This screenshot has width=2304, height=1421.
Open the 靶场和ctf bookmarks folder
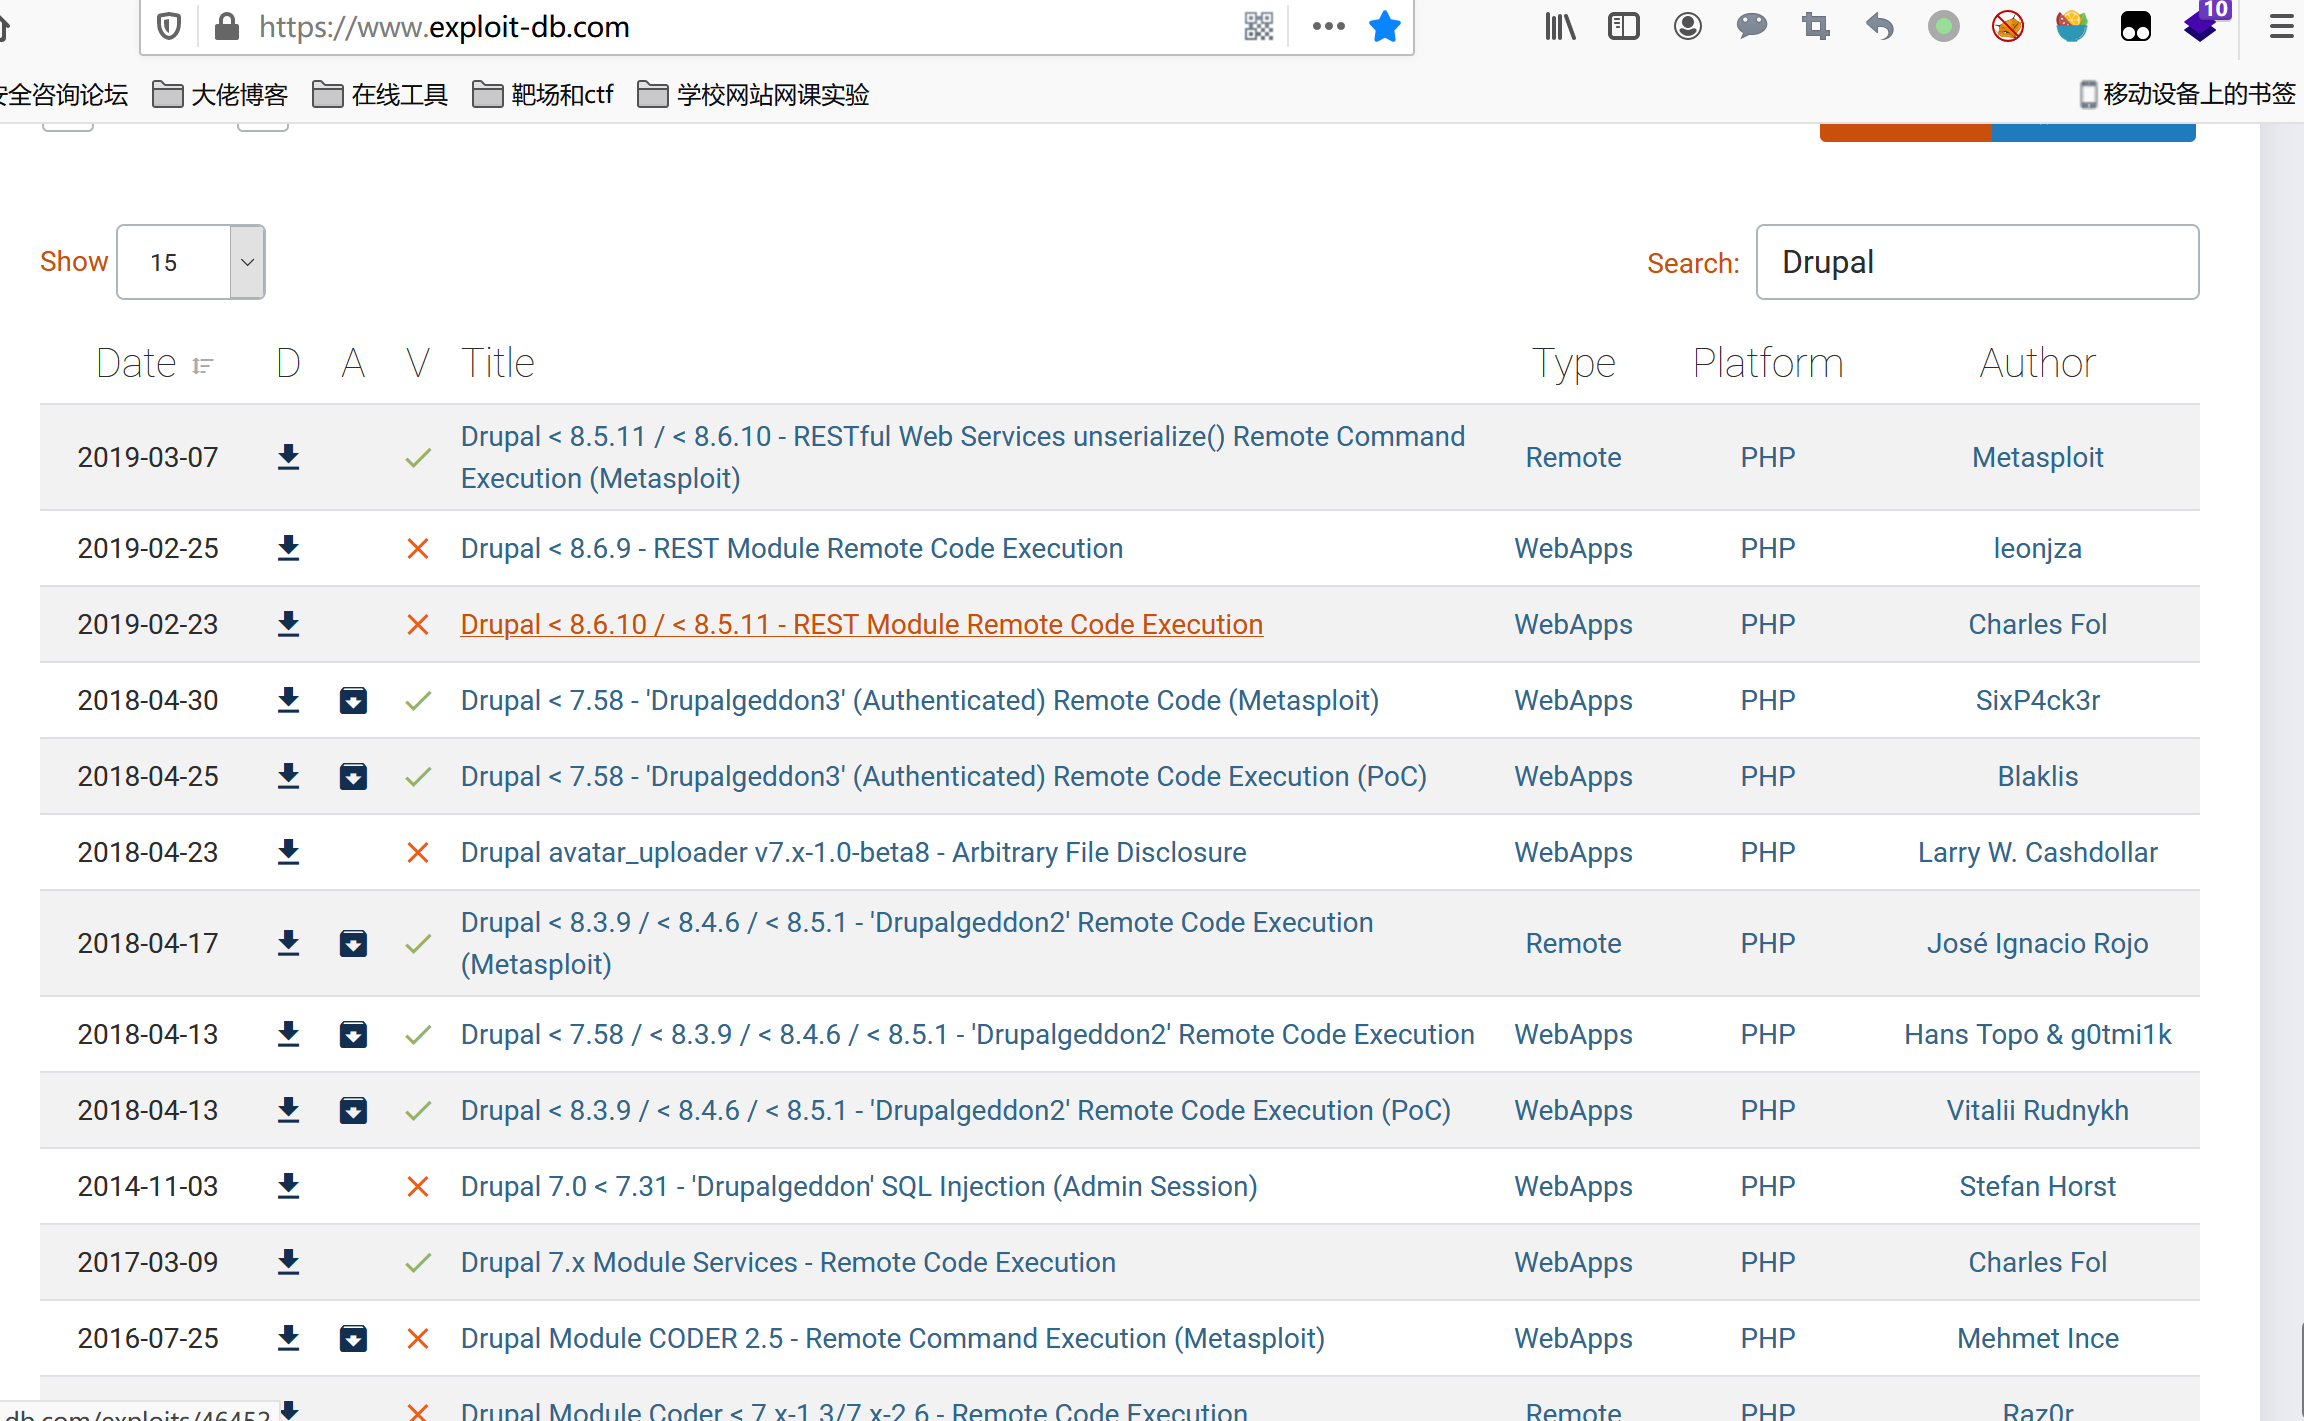click(x=543, y=95)
